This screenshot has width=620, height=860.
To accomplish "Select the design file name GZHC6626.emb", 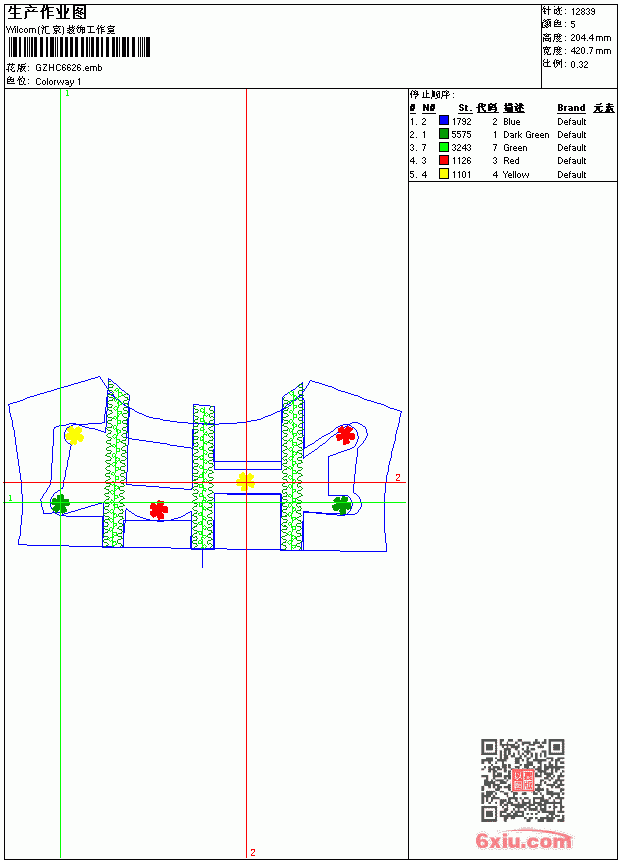I will point(69,67).
